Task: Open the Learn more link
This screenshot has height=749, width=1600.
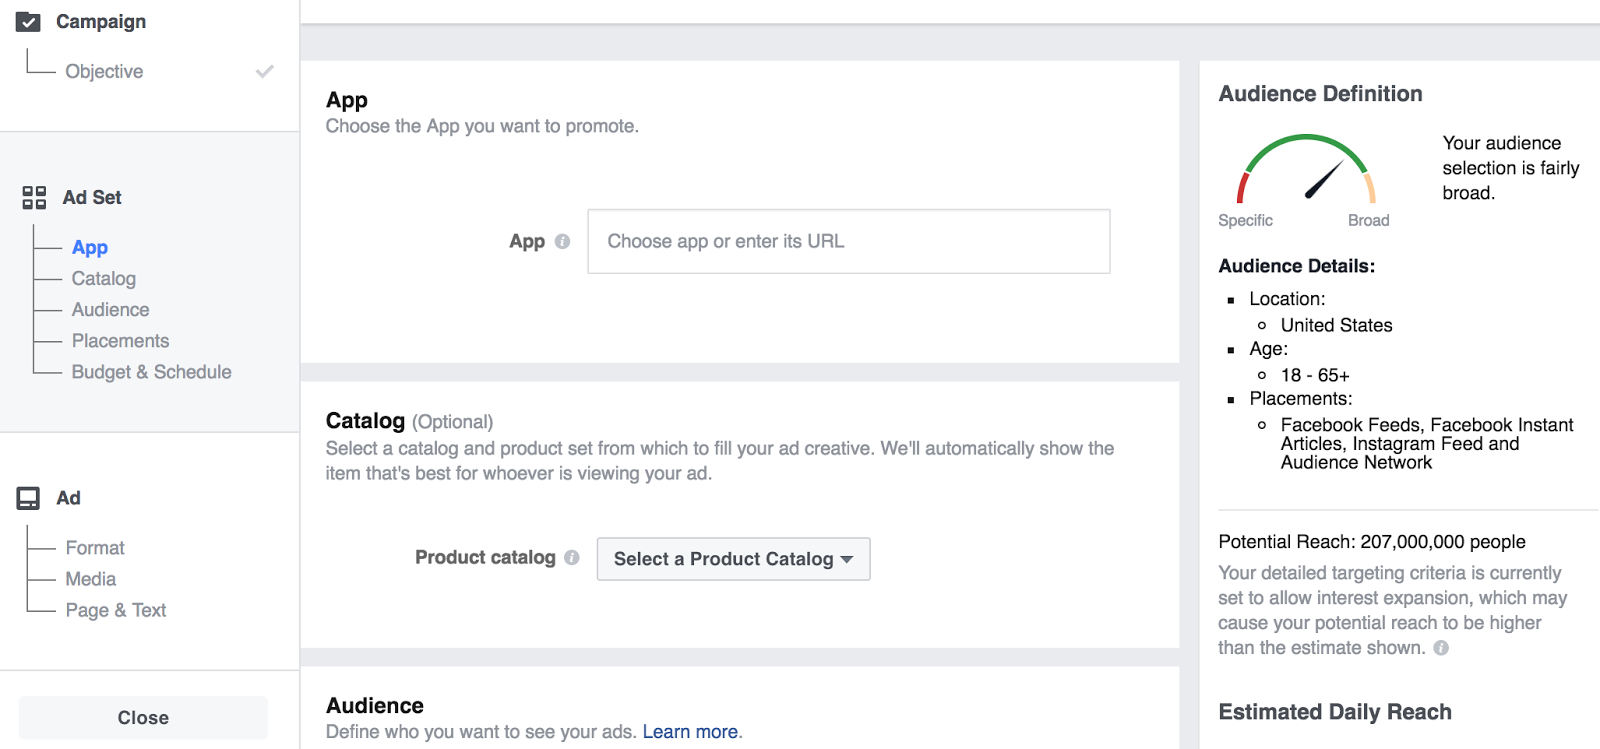Action: (x=690, y=732)
